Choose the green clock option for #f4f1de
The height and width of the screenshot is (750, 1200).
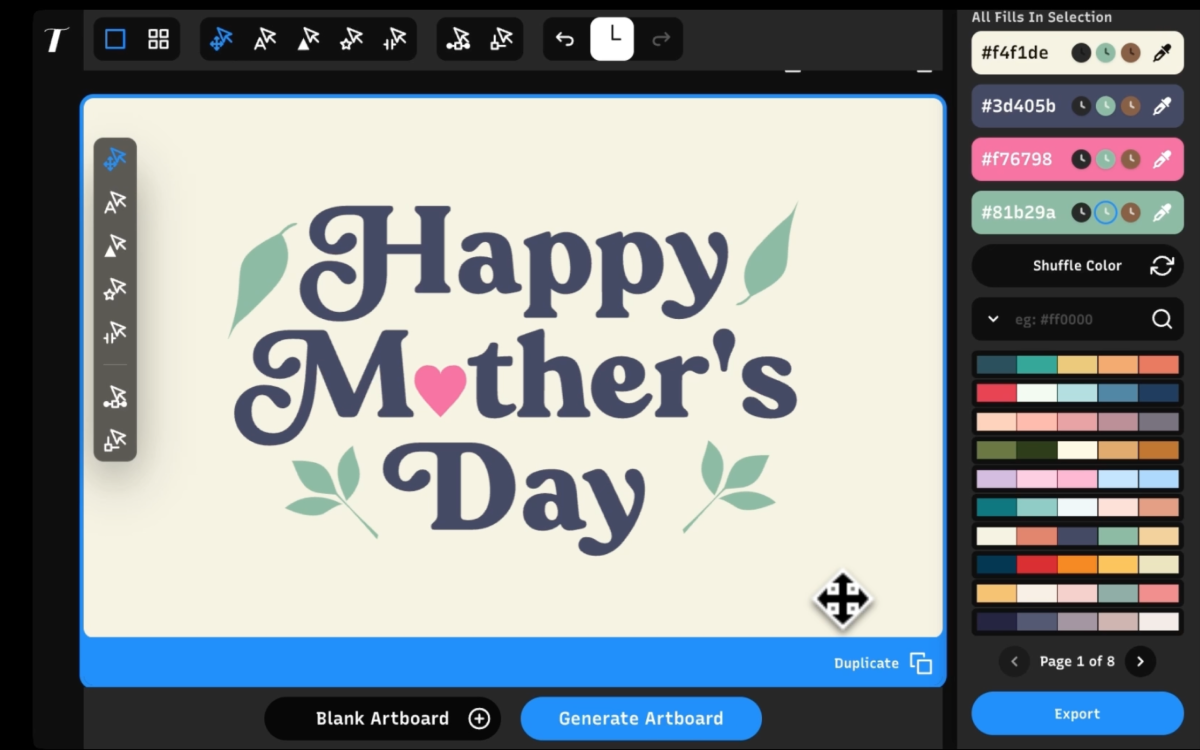(1105, 53)
